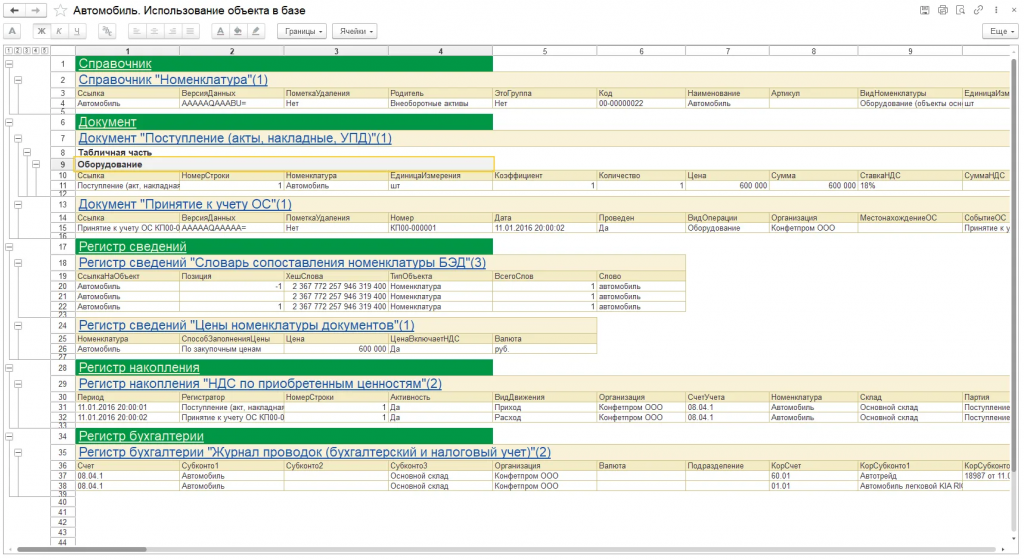
Task: Open the Ячейки dropdown
Action: pos(355,31)
